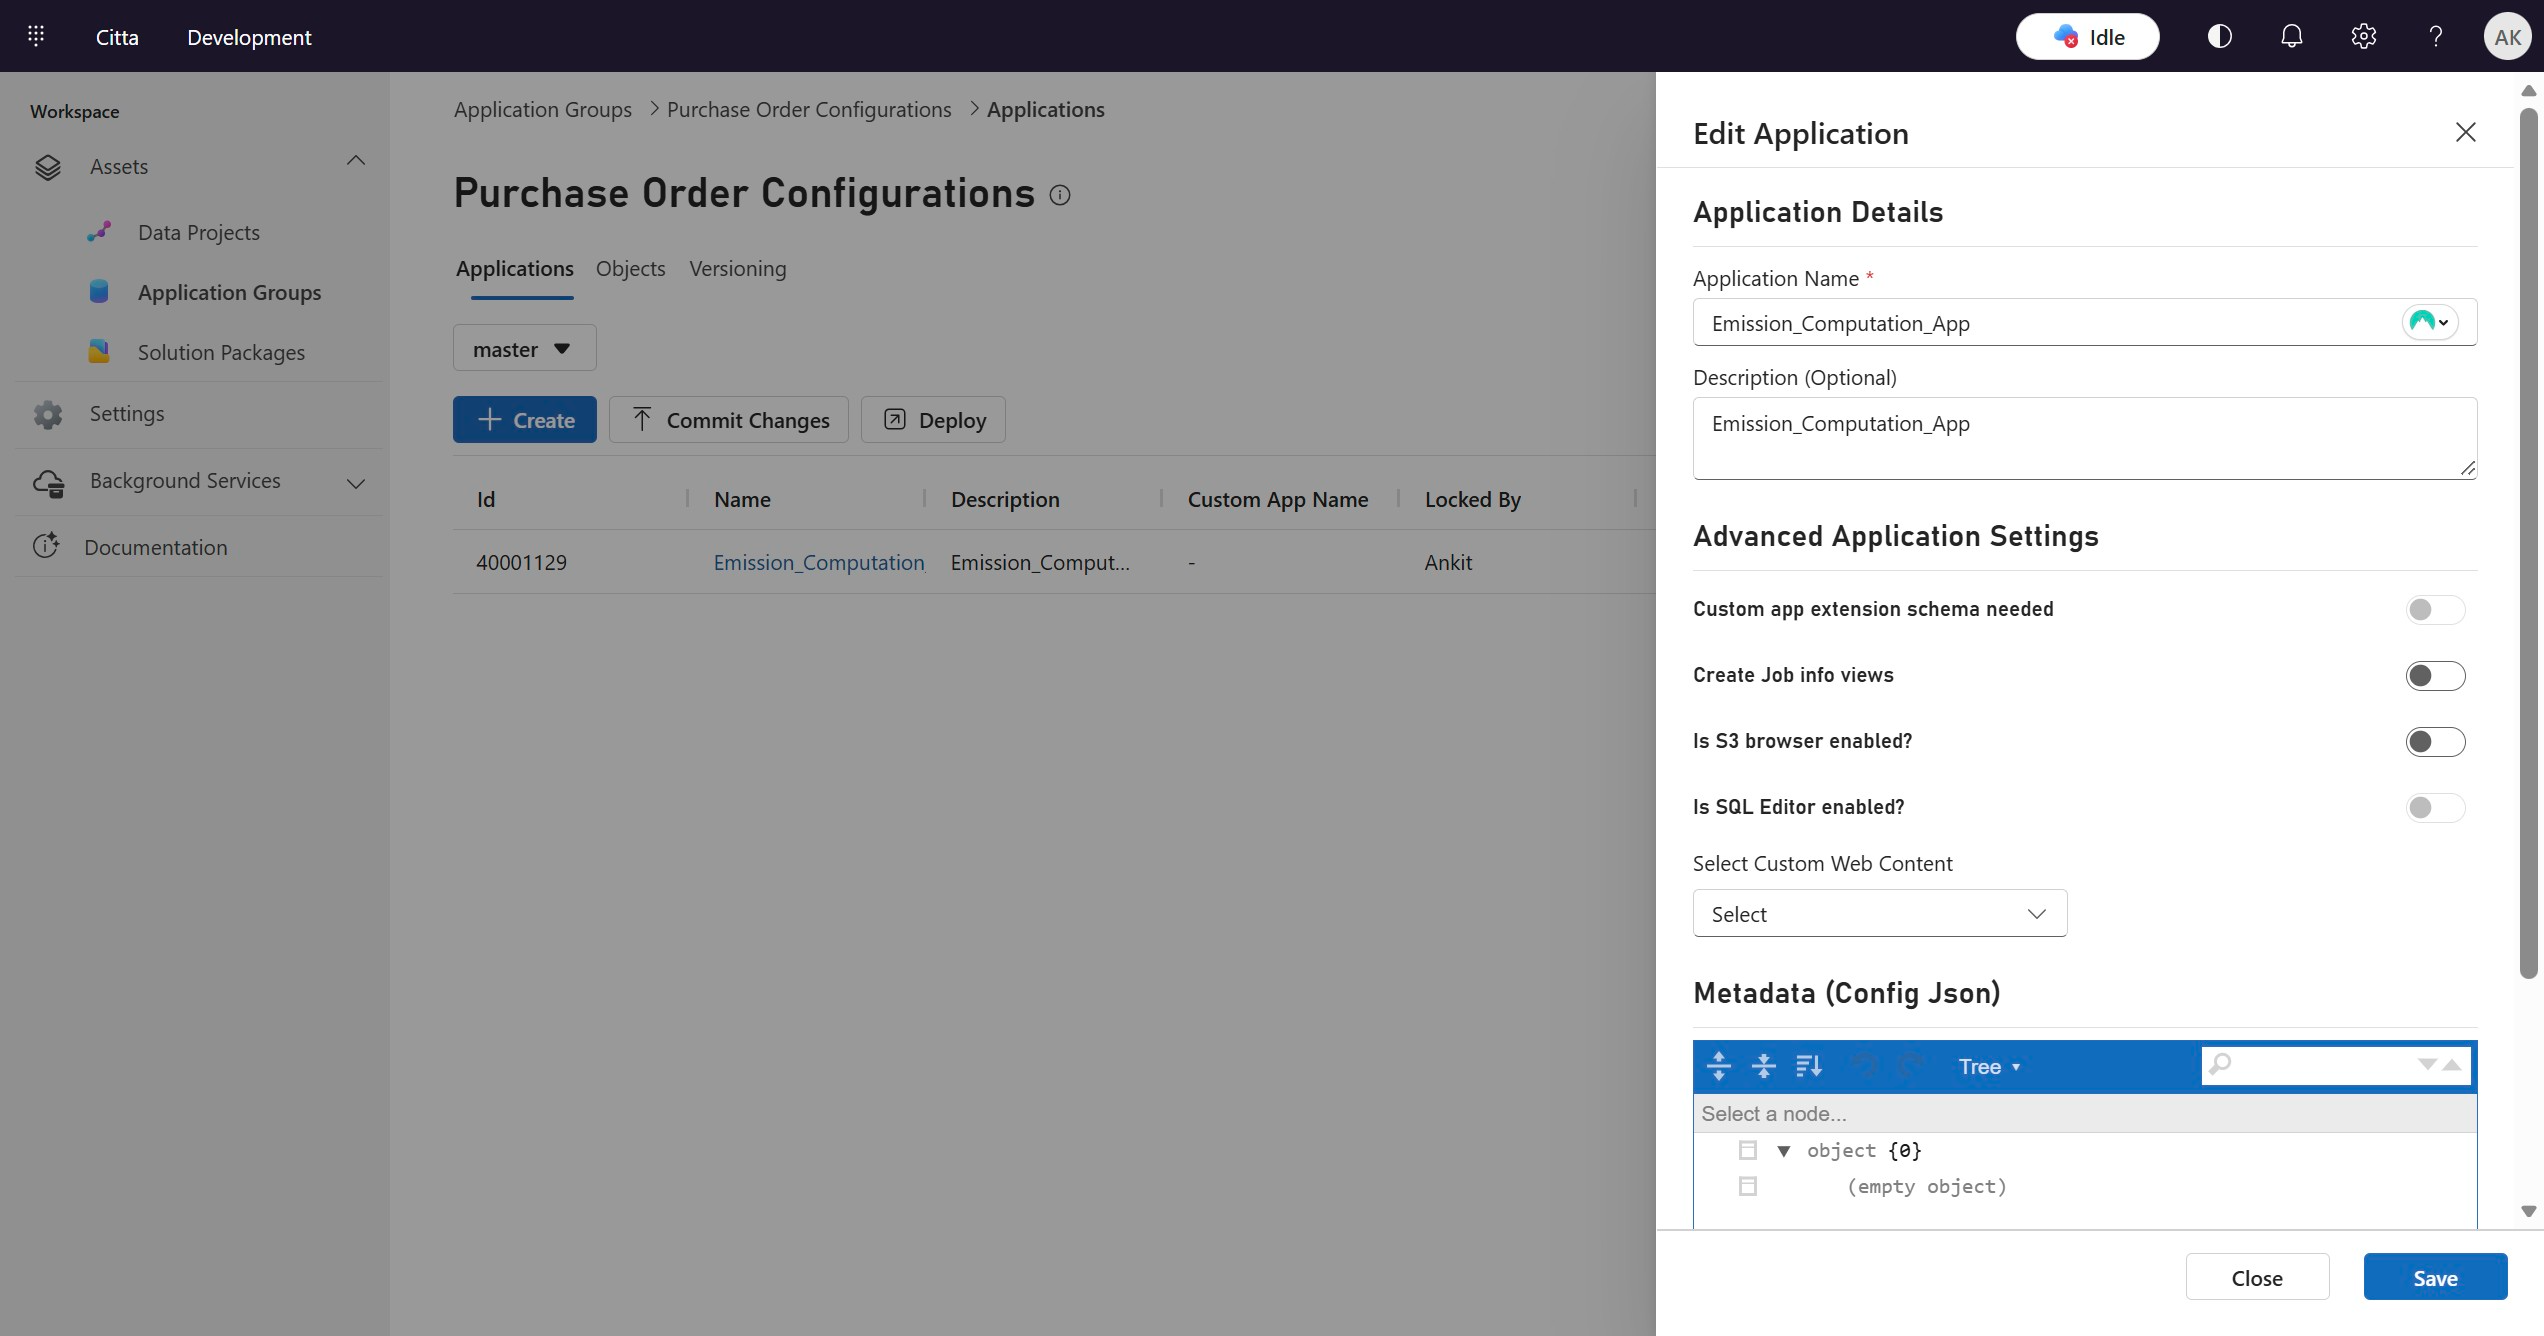
Task: Open the app launcher grid icon
Action: [36, 37]
